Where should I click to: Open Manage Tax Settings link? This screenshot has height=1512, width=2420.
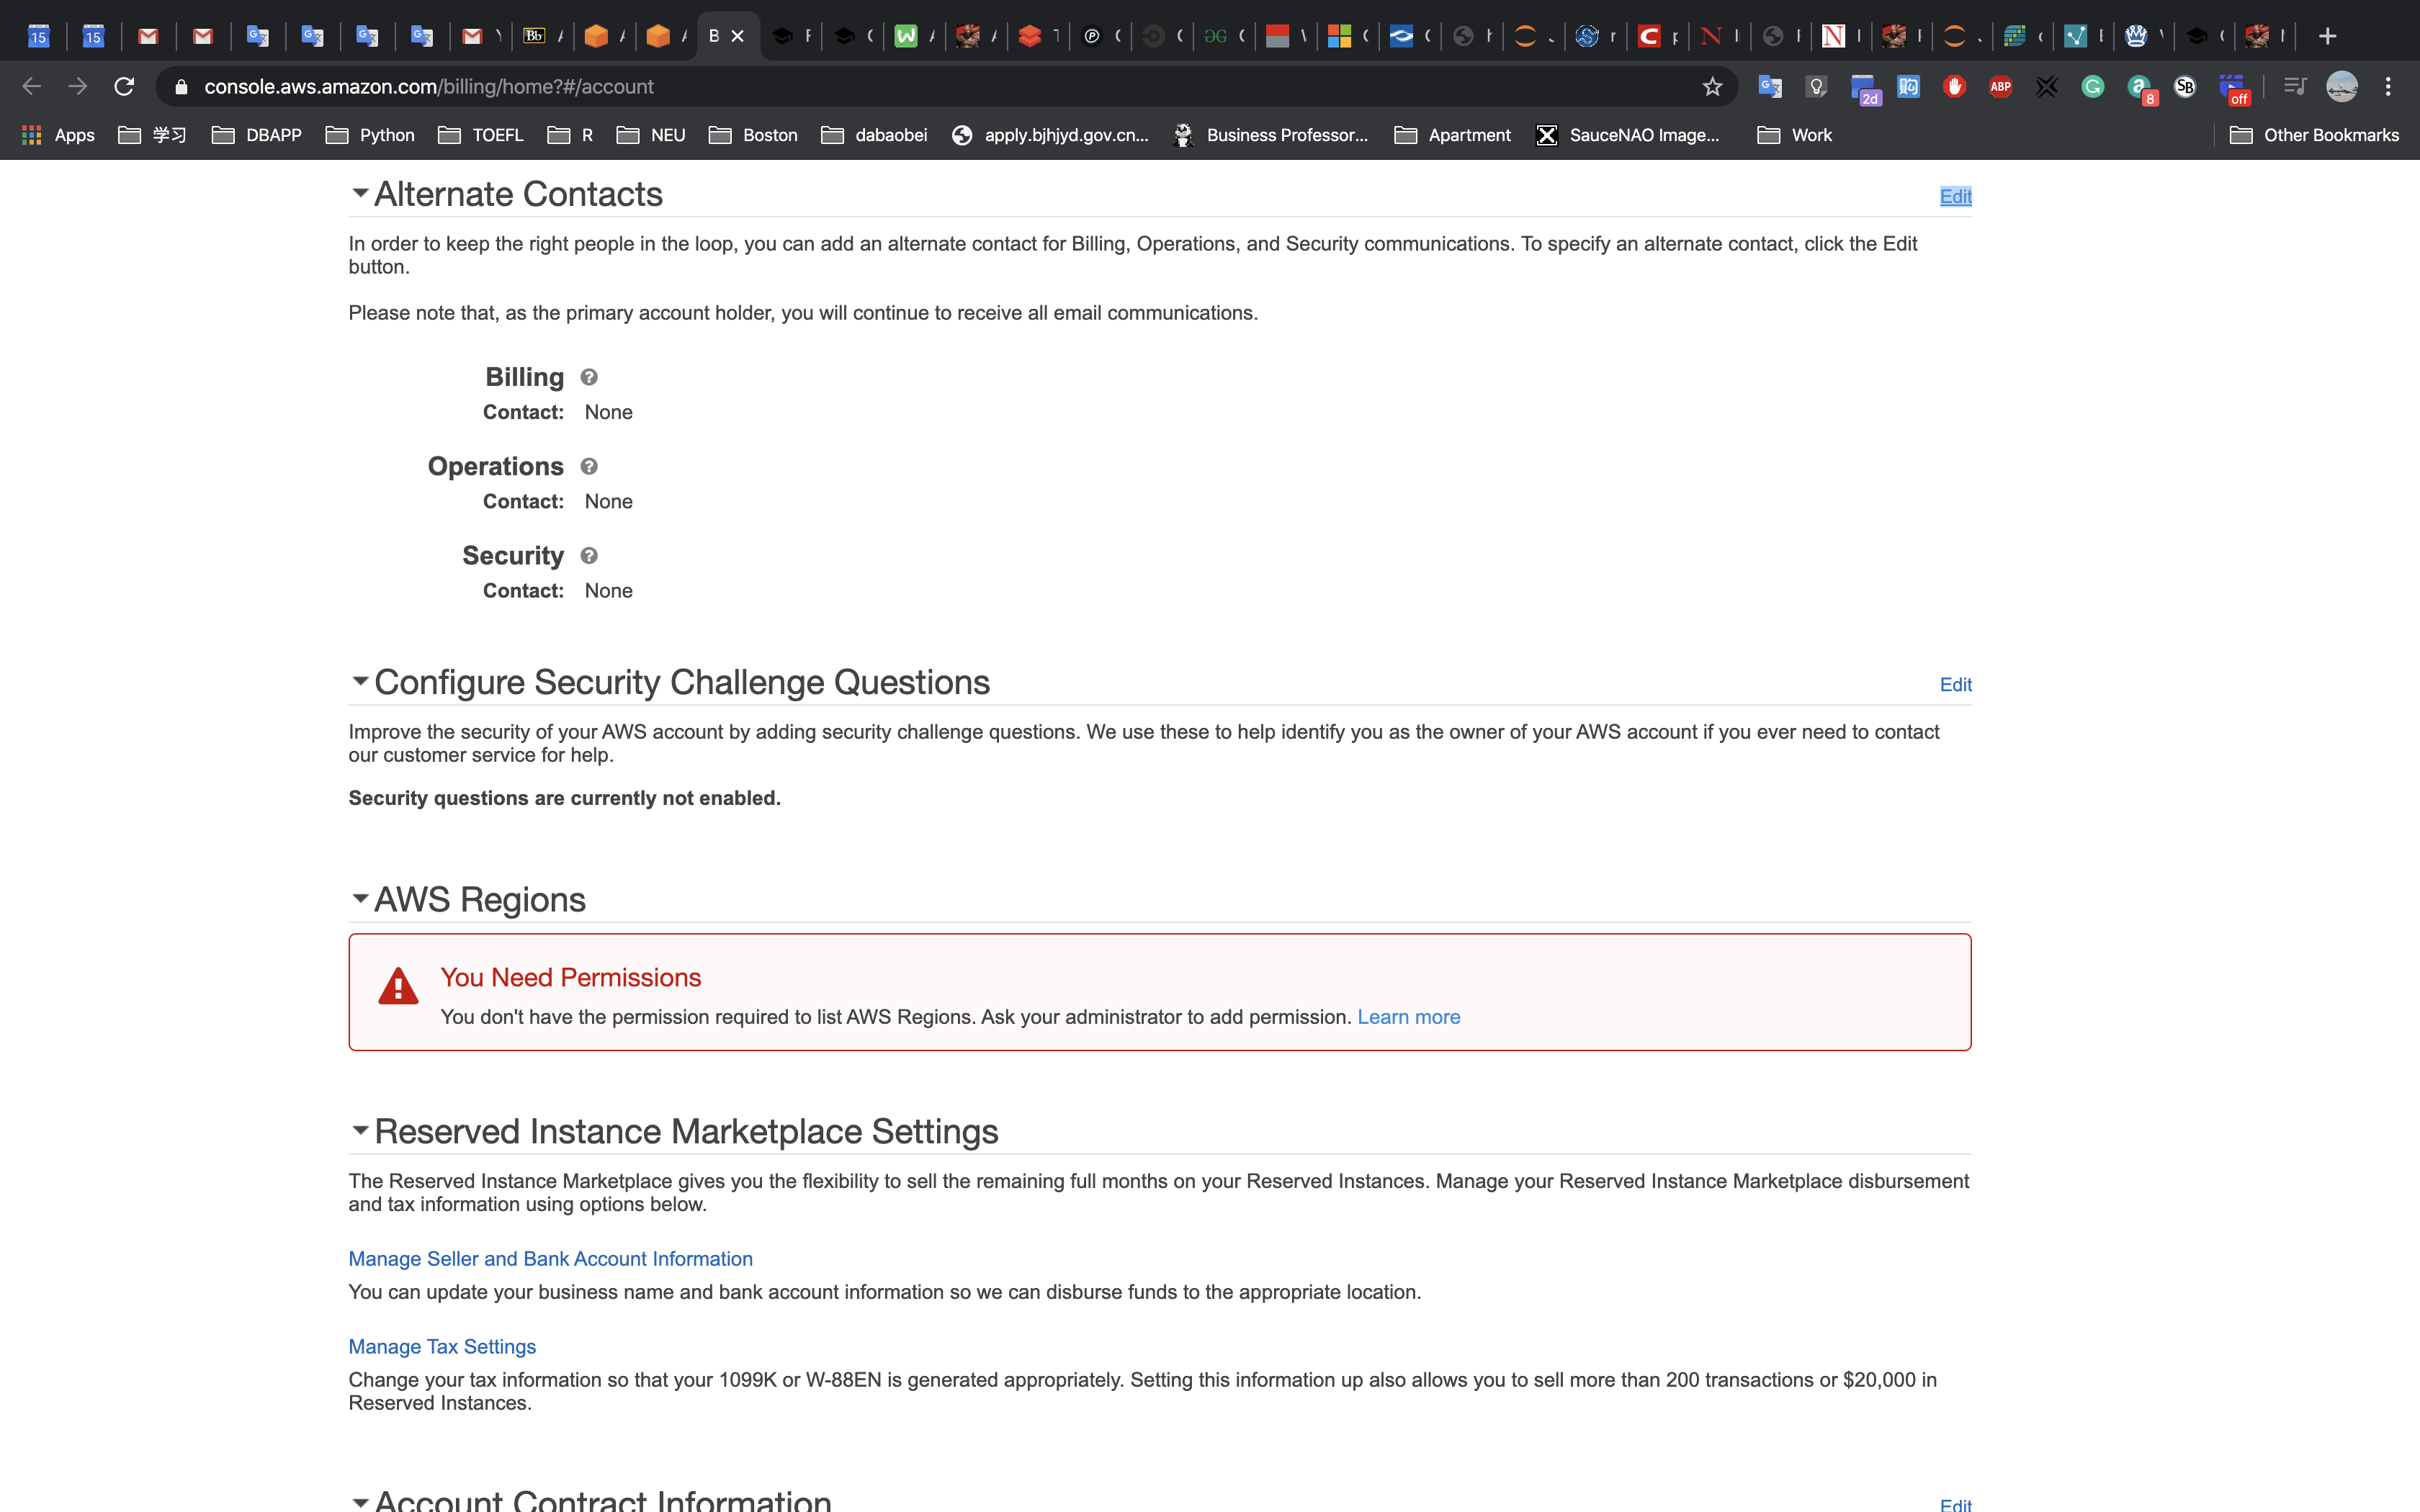tap(442, 1346)
